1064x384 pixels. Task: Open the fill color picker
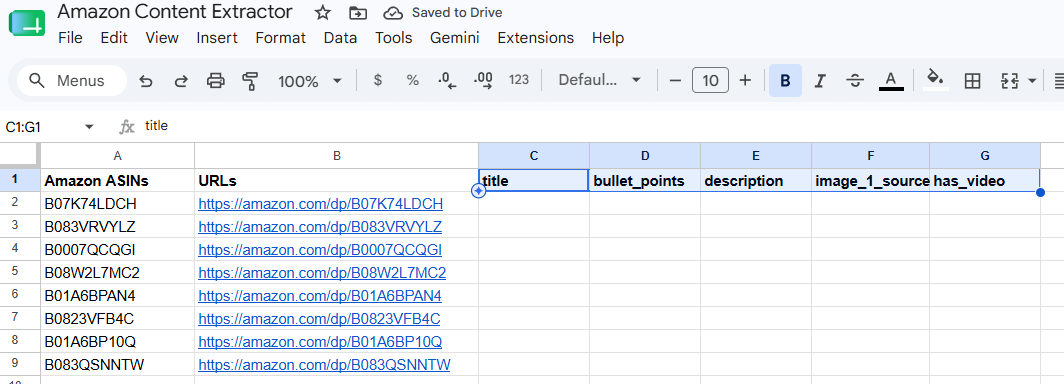click(936, 80)
